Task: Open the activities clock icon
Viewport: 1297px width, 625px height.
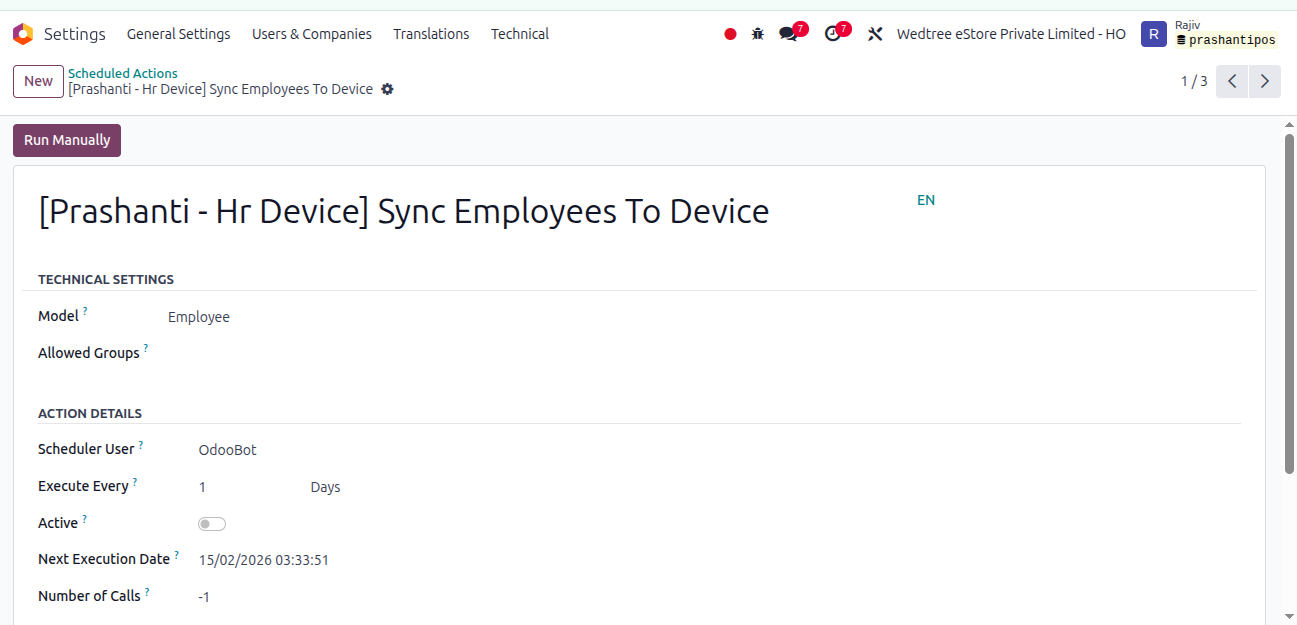Action: [x=833, y=34]
